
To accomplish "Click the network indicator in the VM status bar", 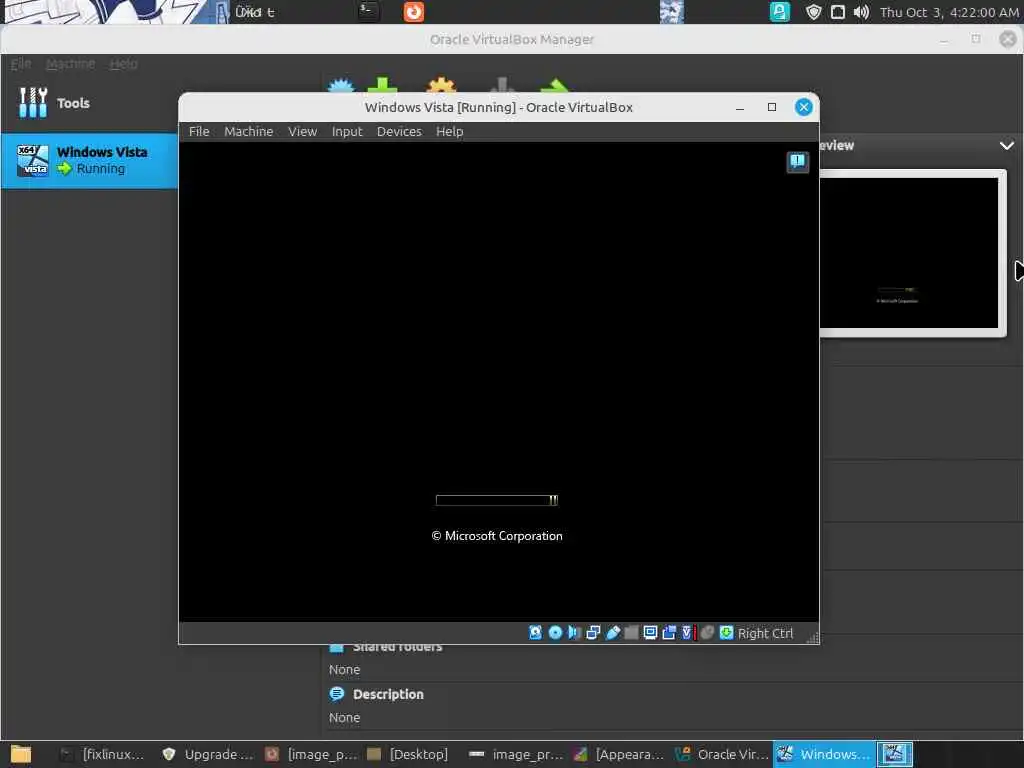I will (x=593, y=633).
